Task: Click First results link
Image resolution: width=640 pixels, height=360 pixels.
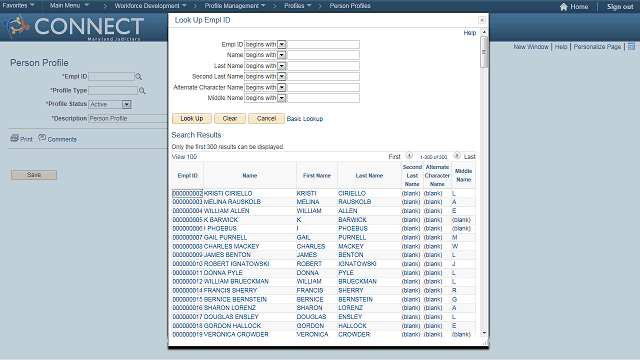Action: tap(394, 157)
